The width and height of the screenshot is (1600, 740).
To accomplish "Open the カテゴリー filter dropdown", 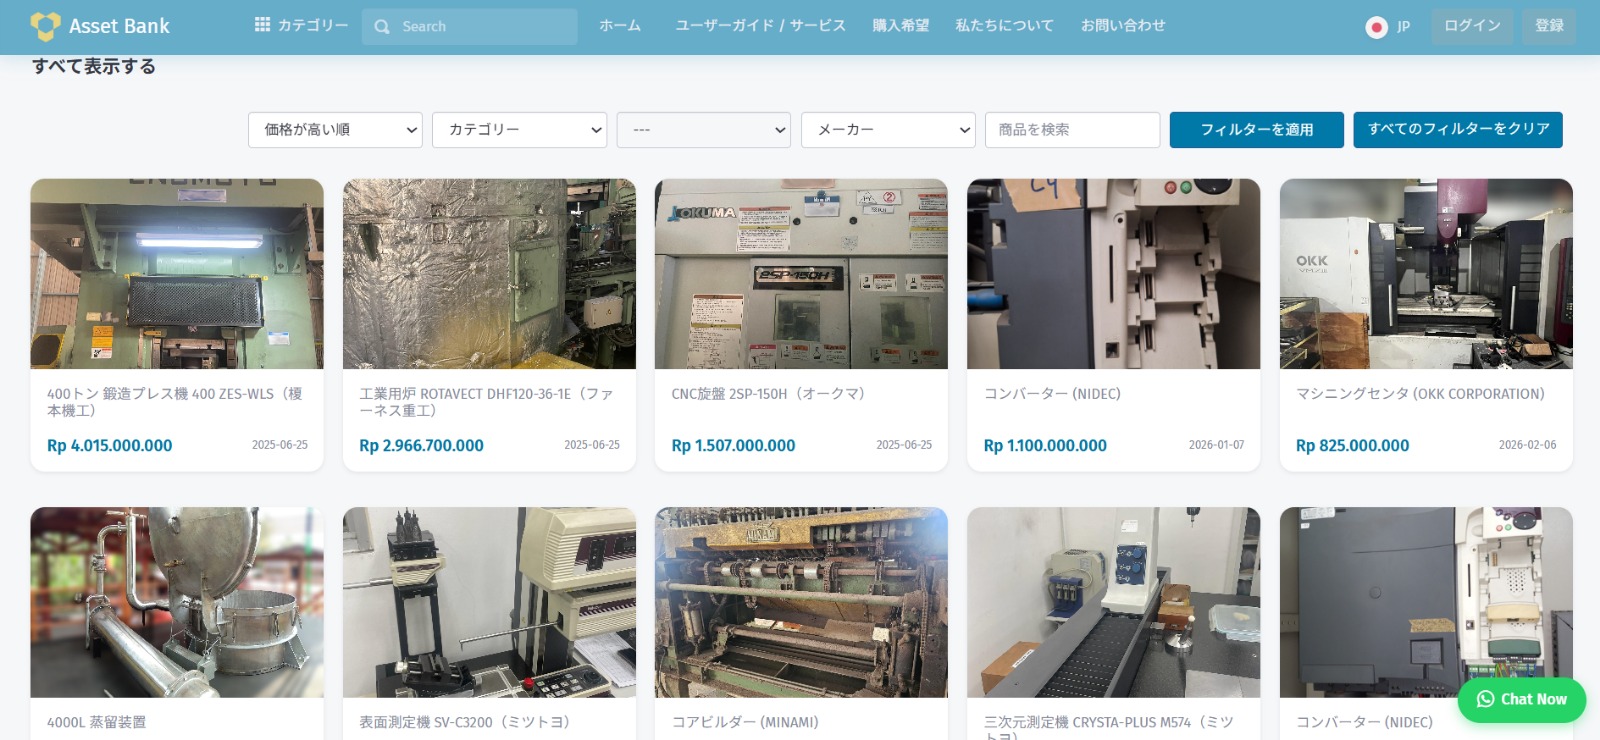I will click(519, 130).
